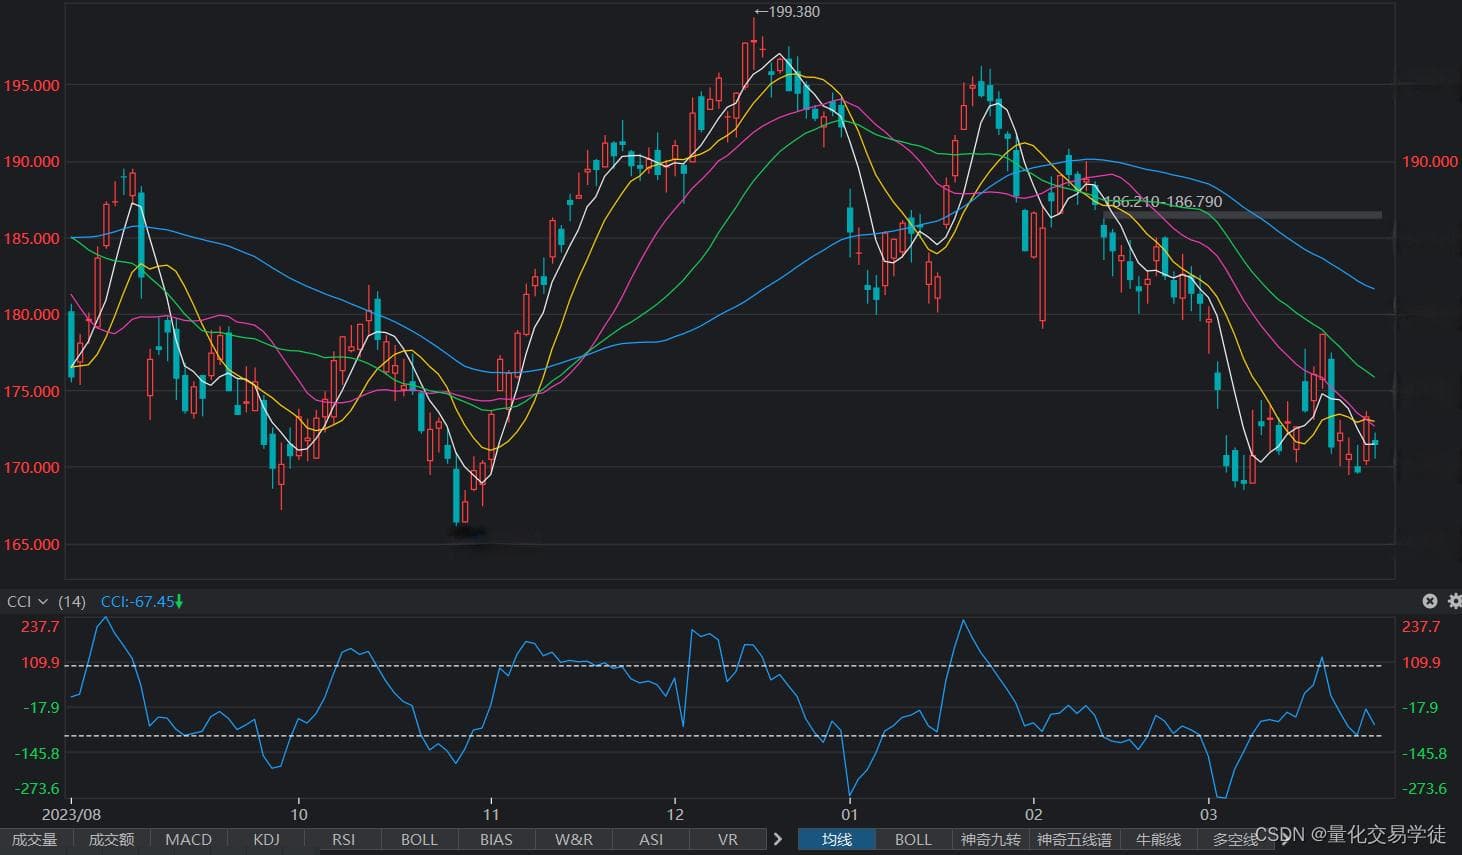
Task: Activate the 神奇五线谱 overlay tab
Action: click(x=1074, y=839)
